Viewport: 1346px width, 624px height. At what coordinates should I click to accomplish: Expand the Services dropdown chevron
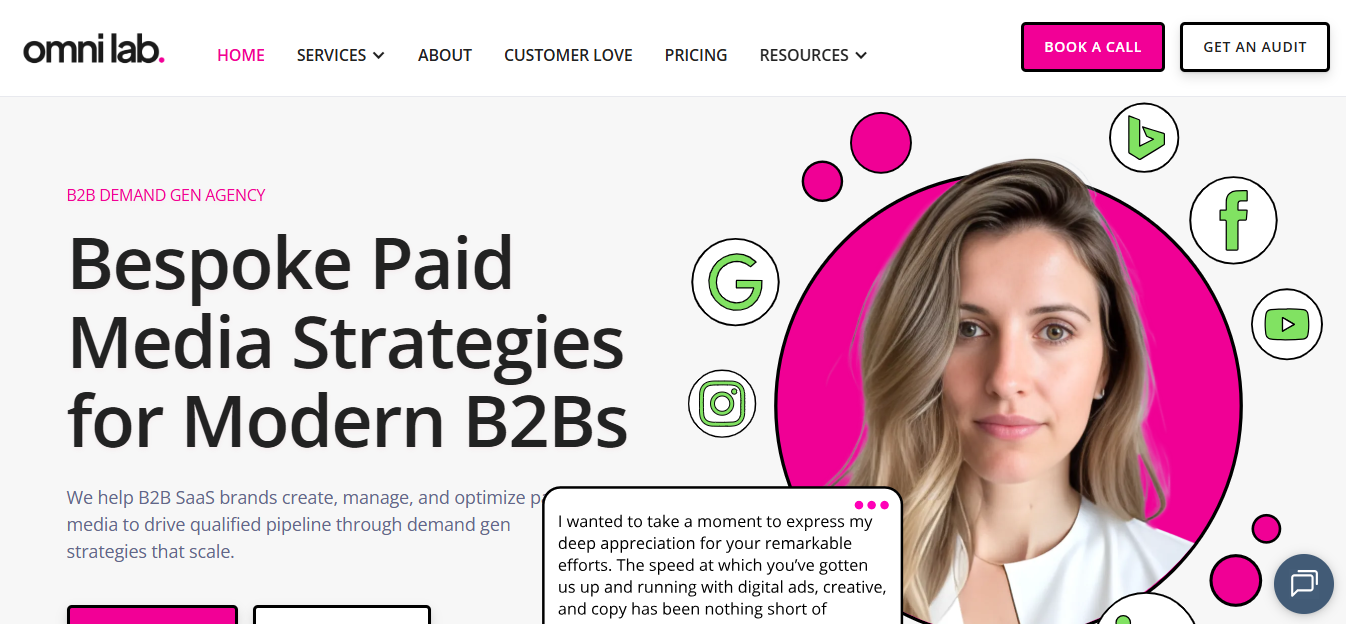coord(379,56)
